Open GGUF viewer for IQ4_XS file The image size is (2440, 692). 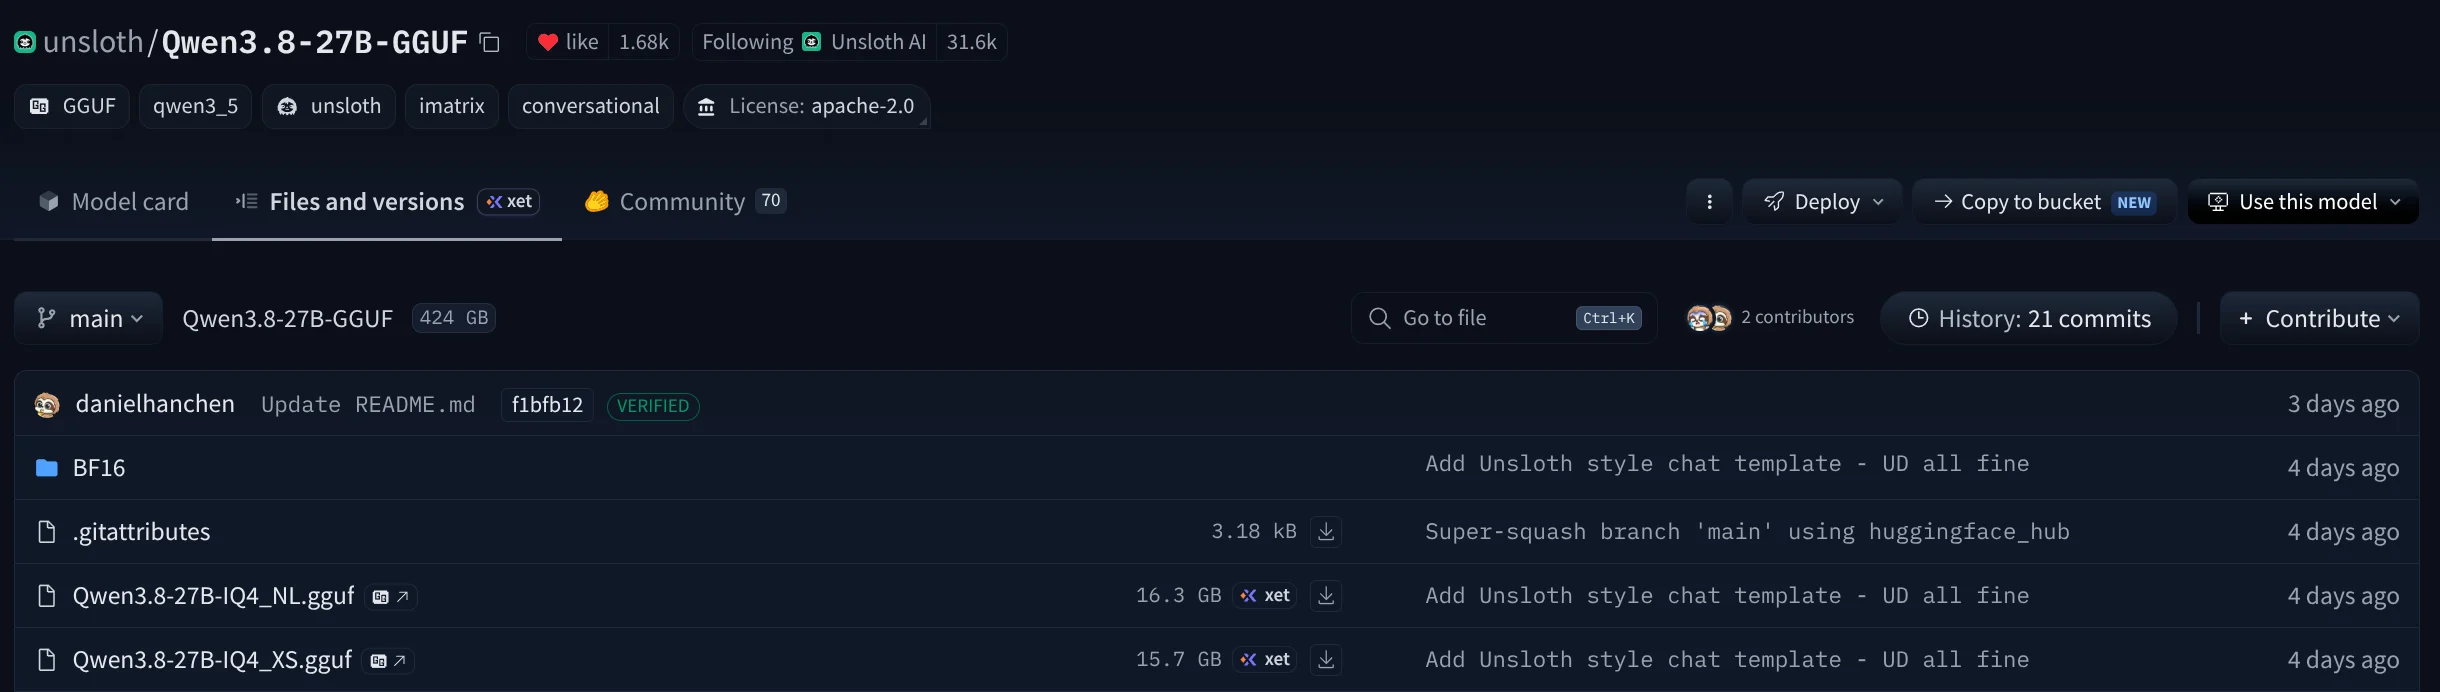point(388,661)
